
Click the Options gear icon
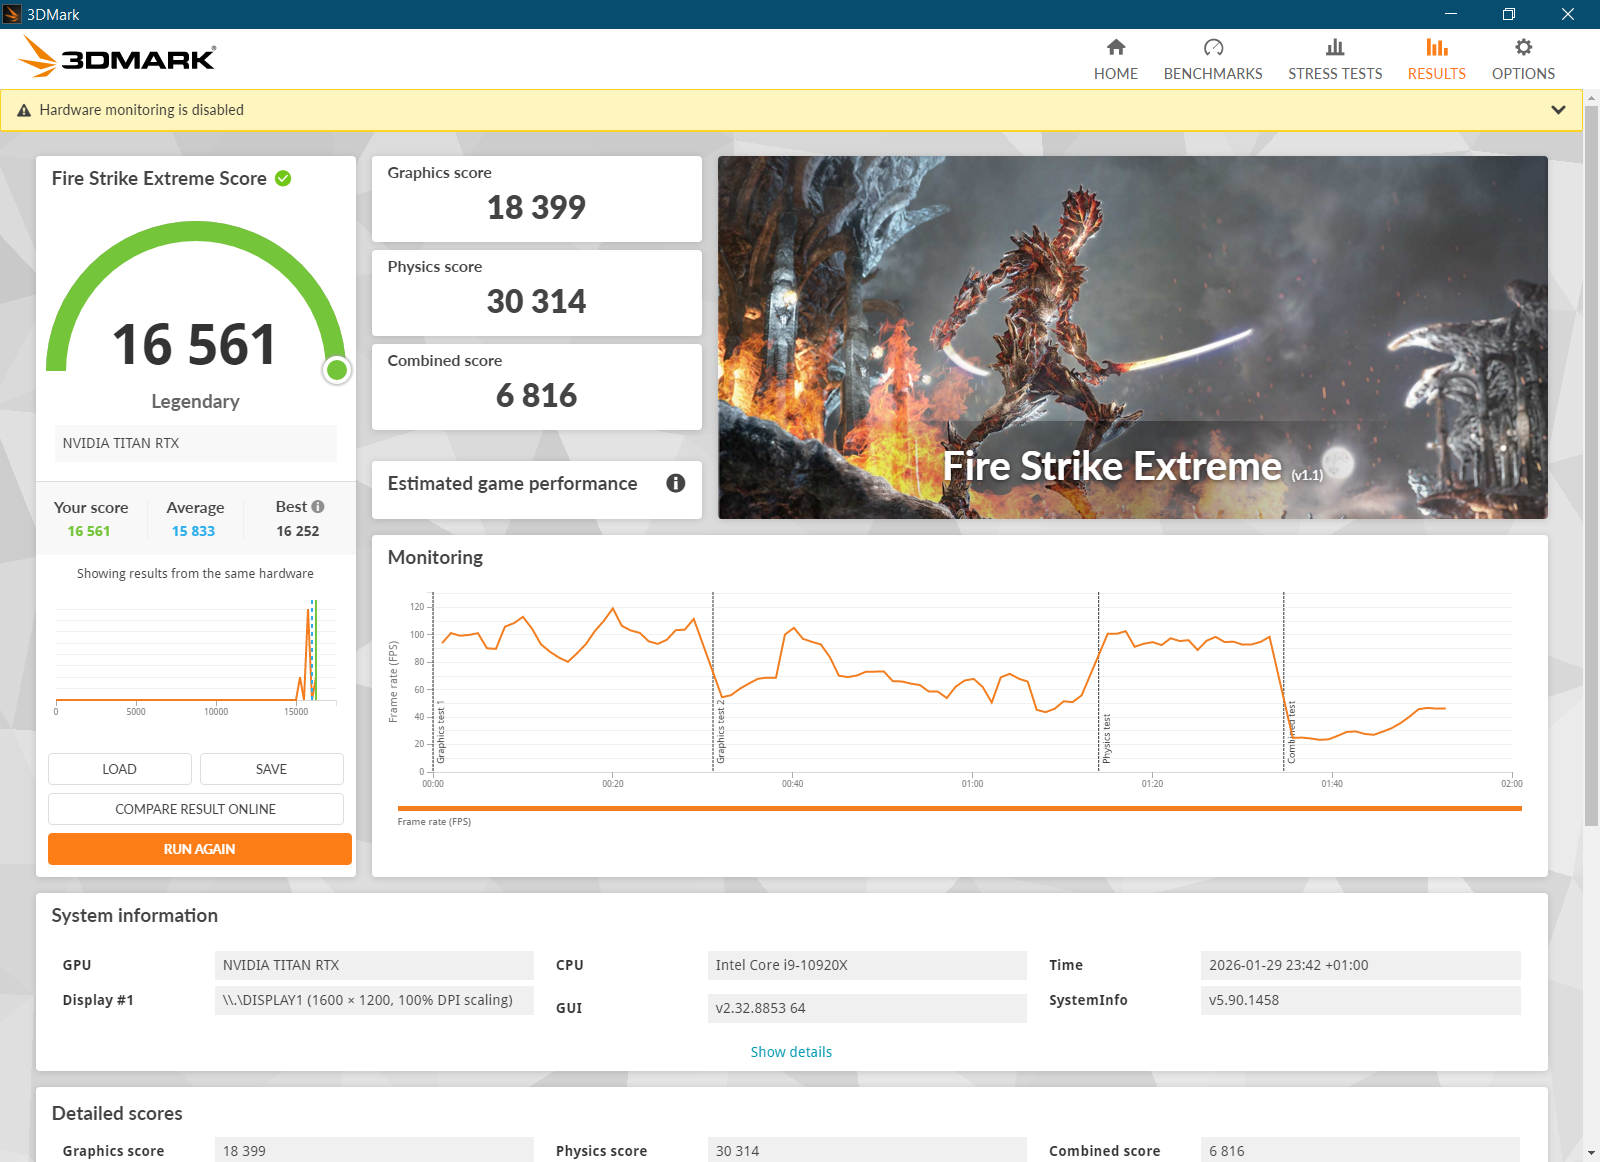point(1522,47)
